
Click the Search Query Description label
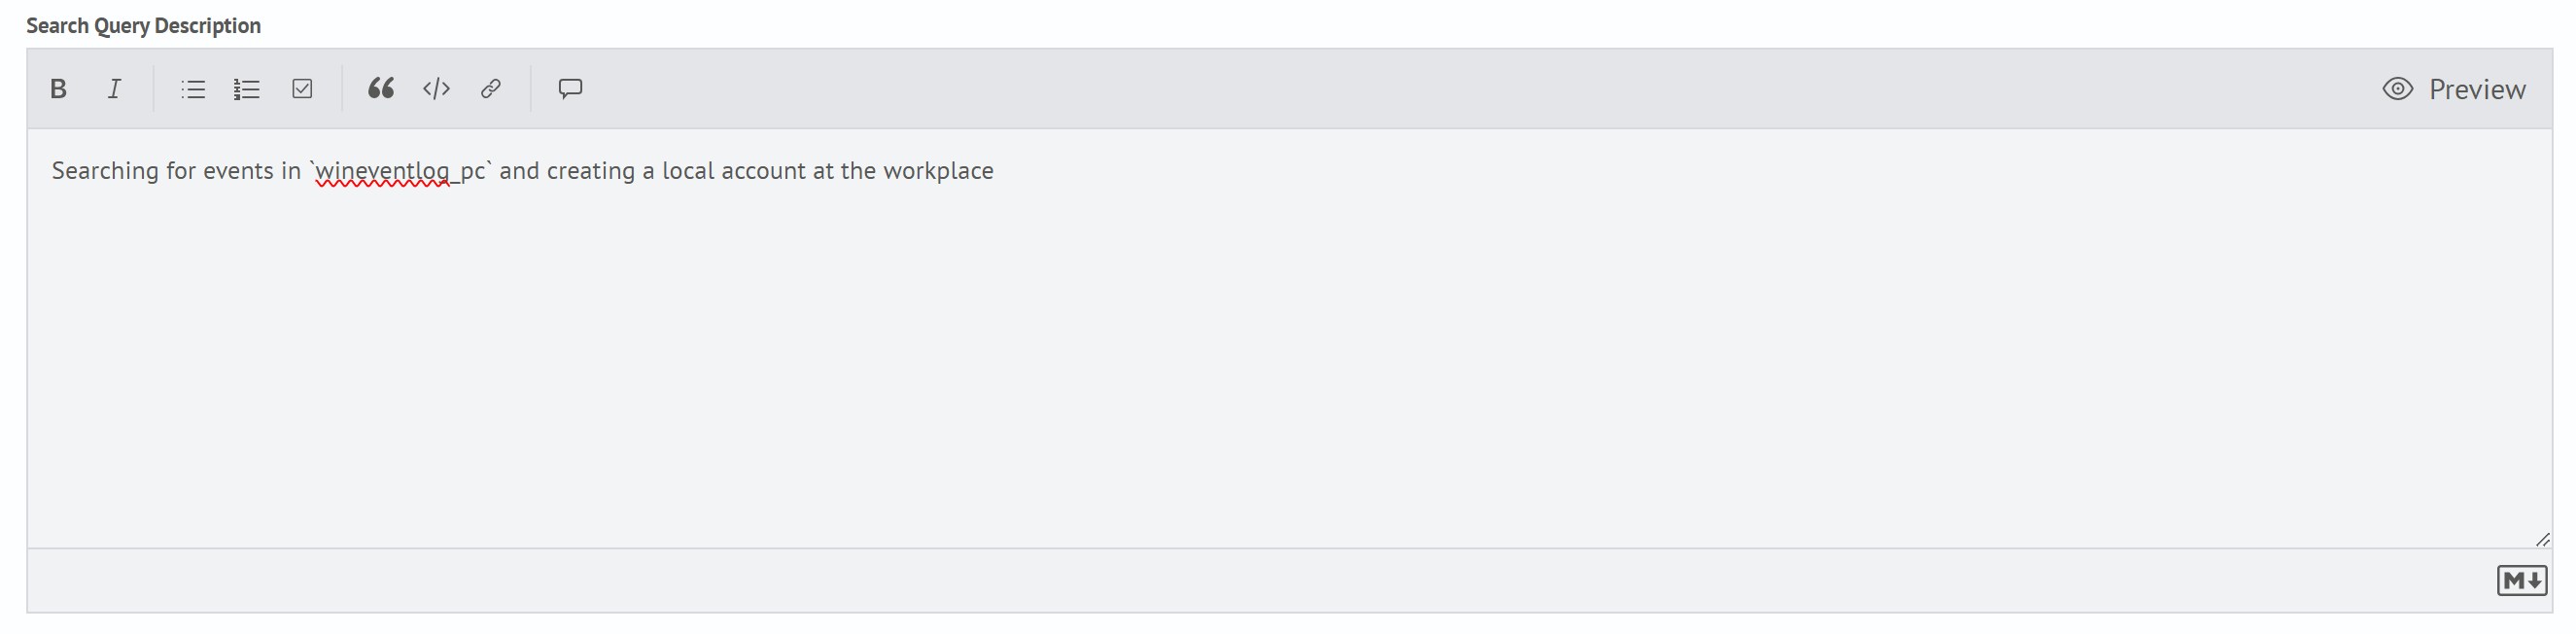pos(143,25)
